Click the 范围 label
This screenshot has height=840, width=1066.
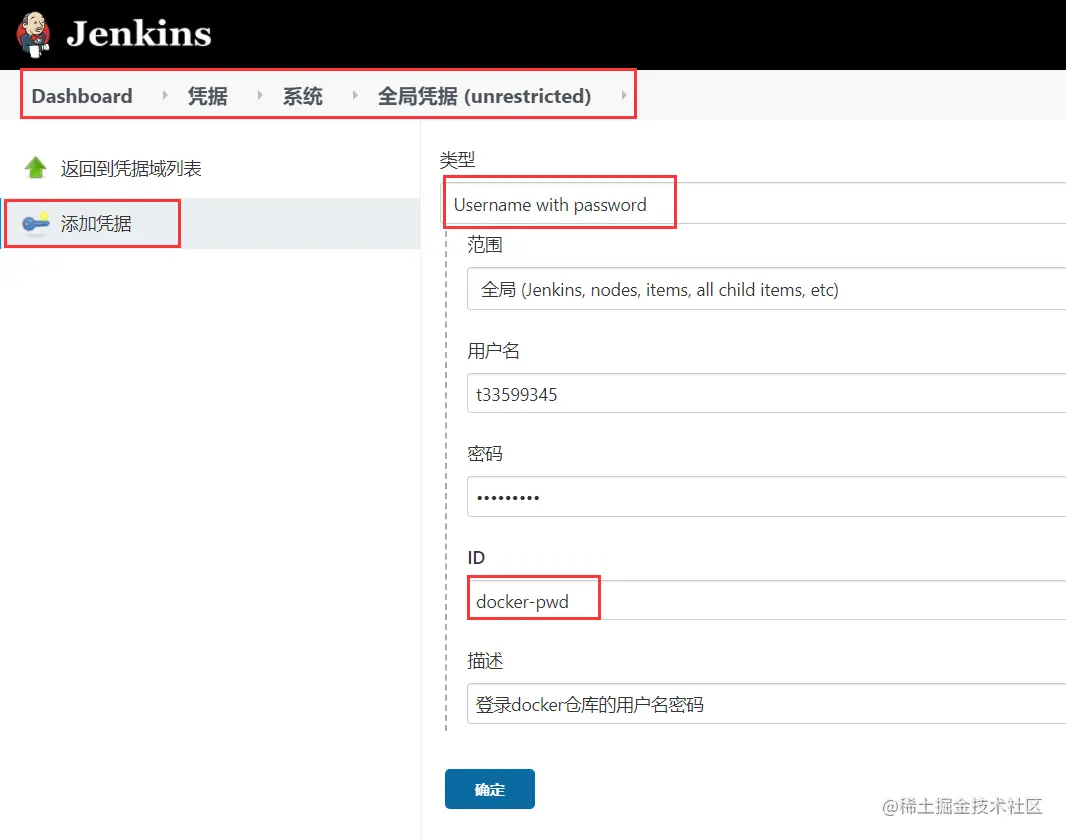(485, 245)
